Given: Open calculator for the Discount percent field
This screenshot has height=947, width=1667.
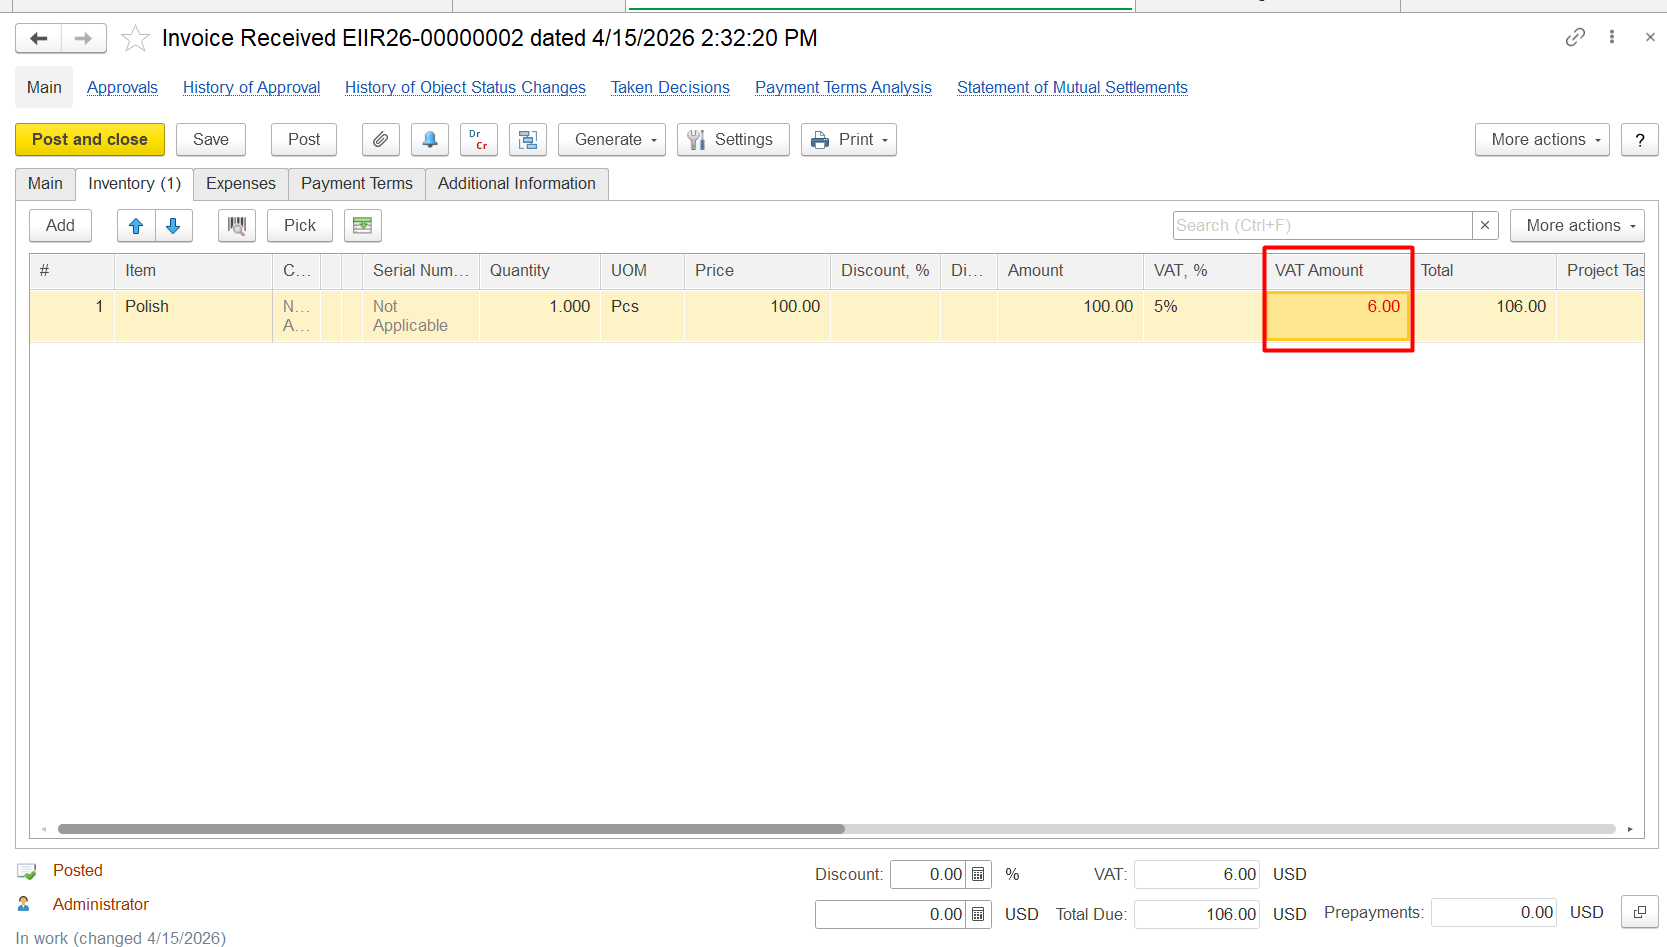Looking at the screenshot, I should (978, 875).
